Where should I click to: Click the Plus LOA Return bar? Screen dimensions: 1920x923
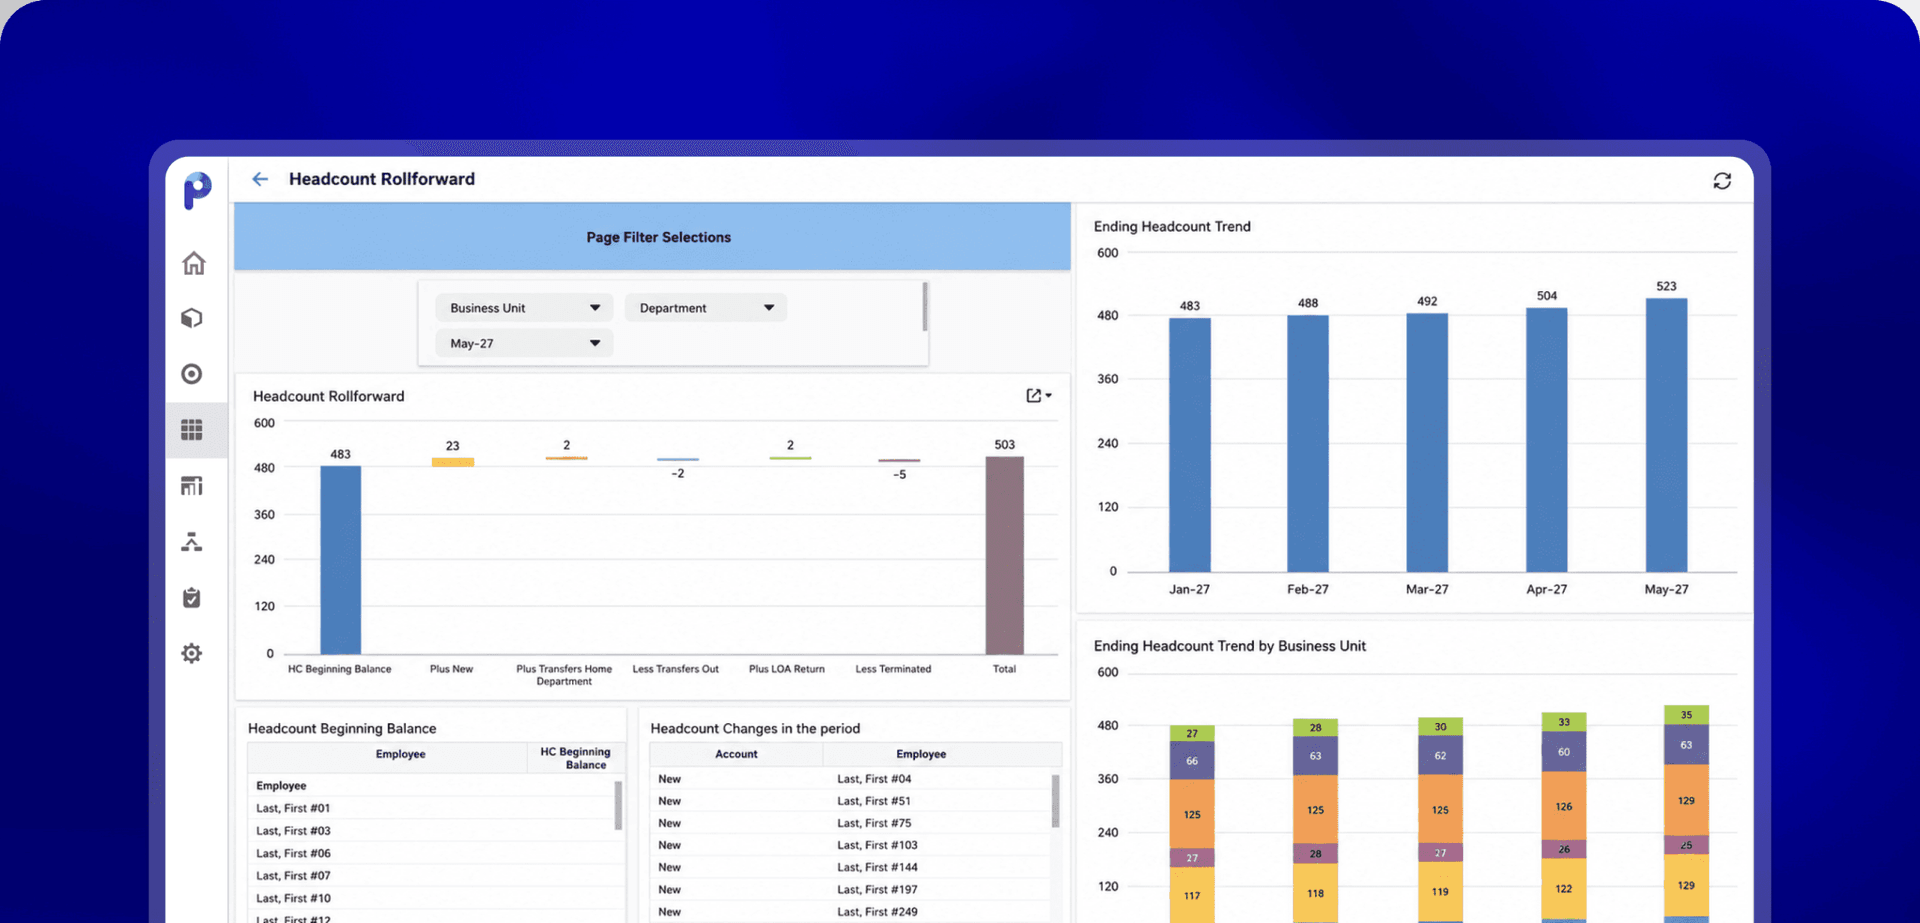[790, 458]
